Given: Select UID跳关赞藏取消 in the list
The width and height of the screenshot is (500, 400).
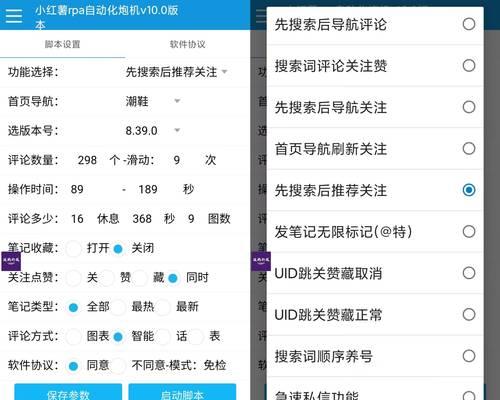Looking at the screenshot, I should click(375, 273).
